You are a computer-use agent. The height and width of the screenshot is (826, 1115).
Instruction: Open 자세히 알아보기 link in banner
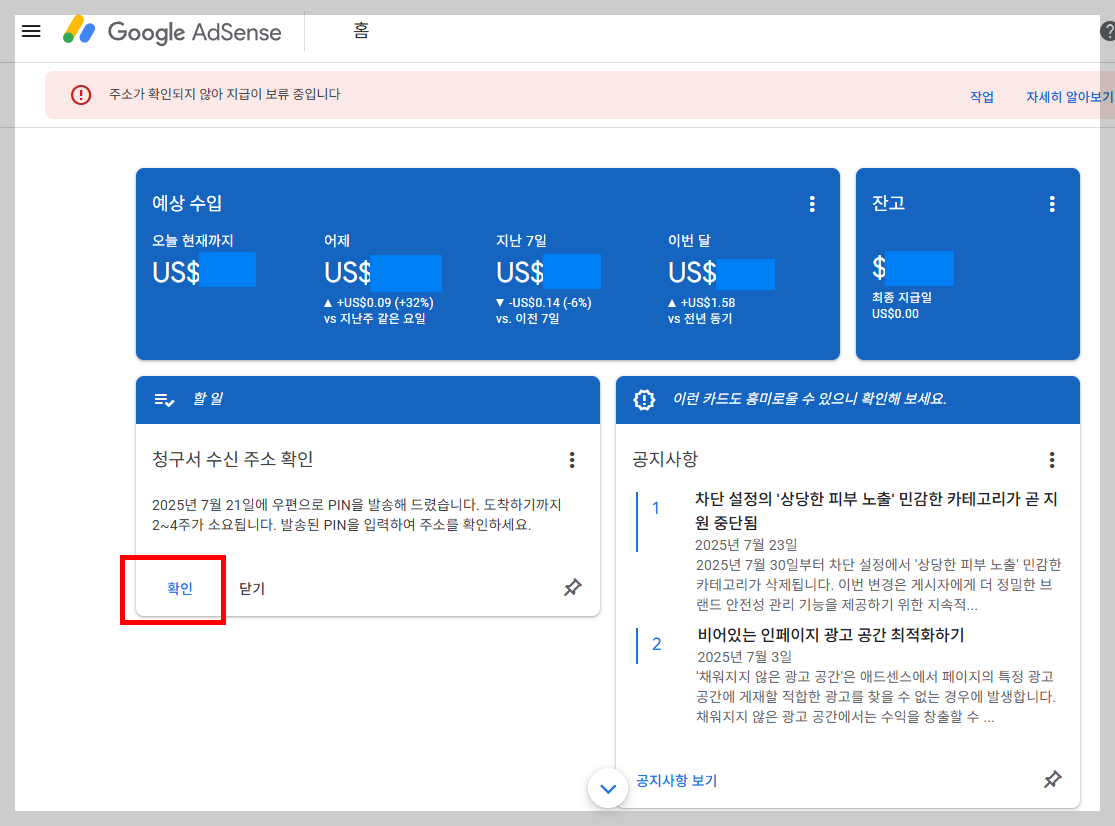(x=1069, y=97)
